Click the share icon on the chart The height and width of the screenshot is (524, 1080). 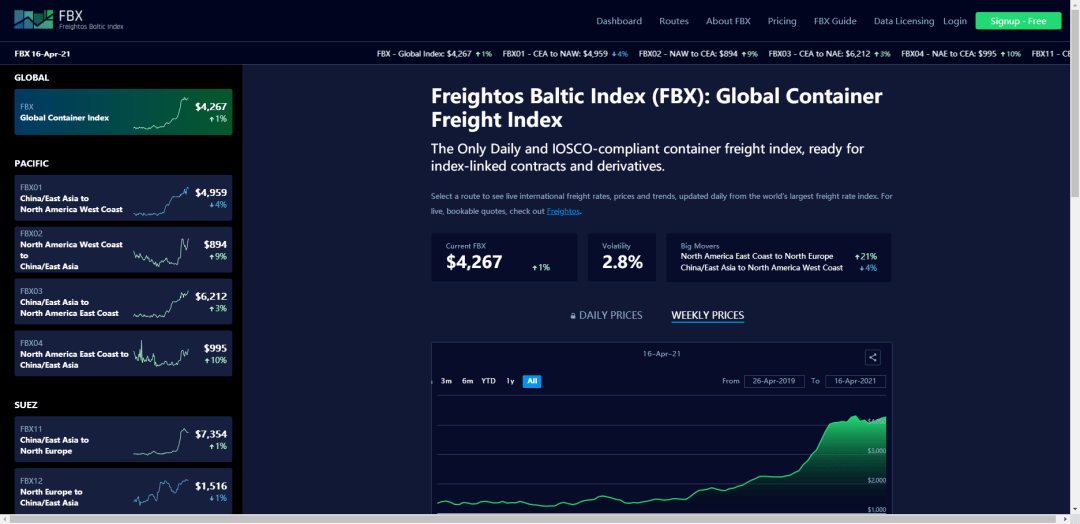873,357
